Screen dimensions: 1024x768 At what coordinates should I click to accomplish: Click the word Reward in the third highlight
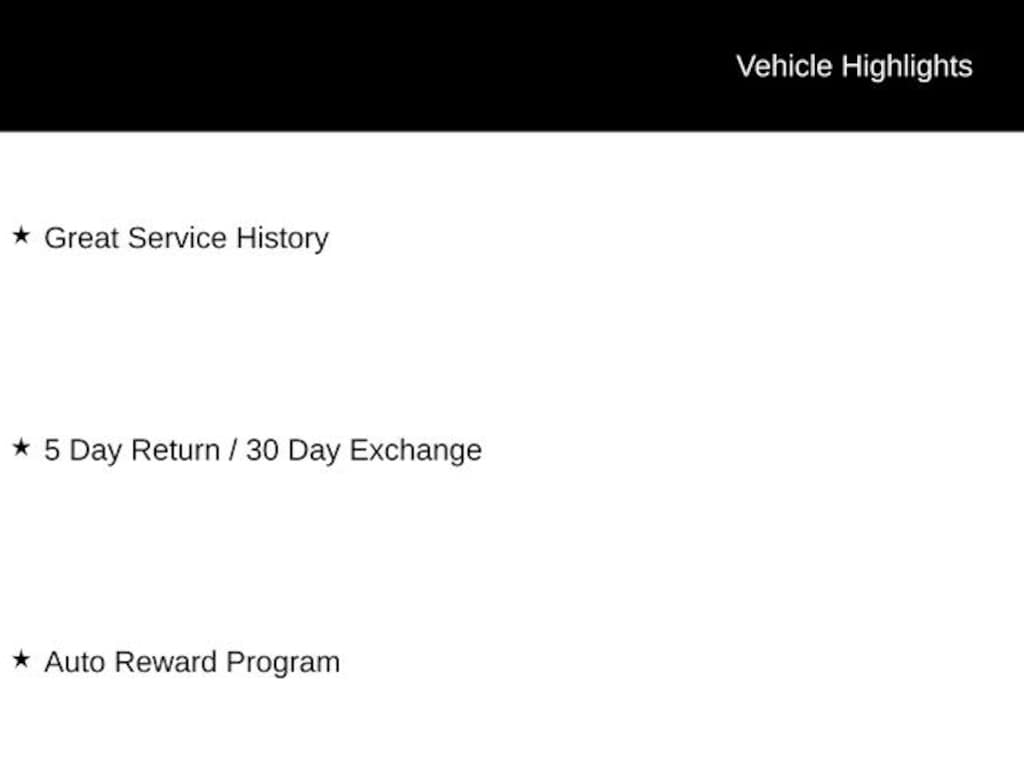165,662
